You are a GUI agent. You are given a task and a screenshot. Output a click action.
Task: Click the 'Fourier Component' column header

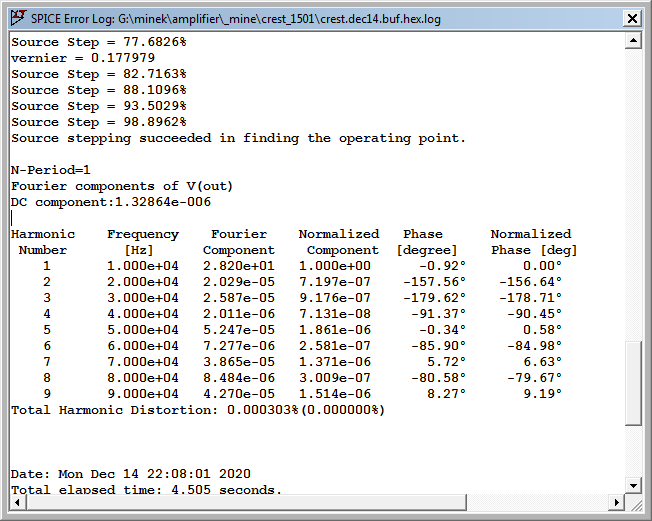[239, 242]
